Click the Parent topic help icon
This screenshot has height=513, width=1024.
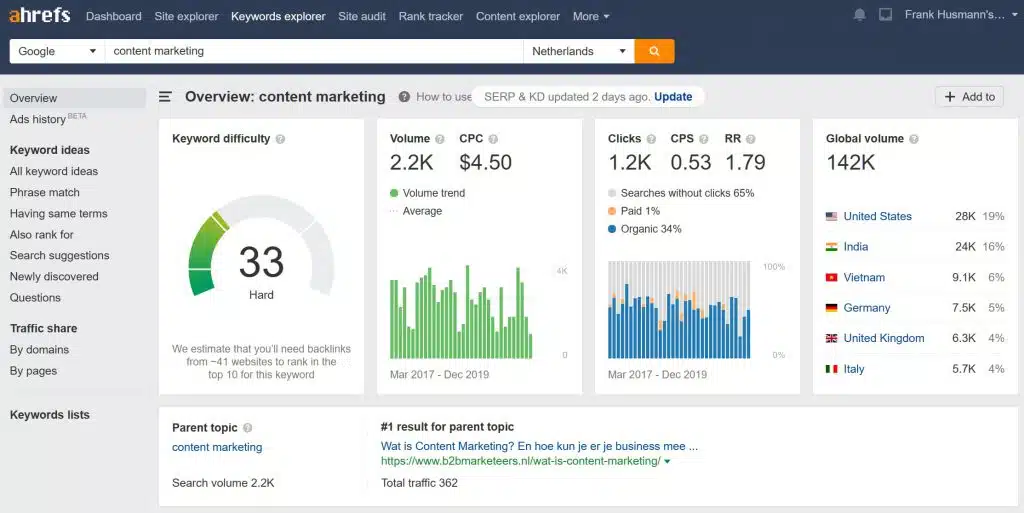(248, 428)
